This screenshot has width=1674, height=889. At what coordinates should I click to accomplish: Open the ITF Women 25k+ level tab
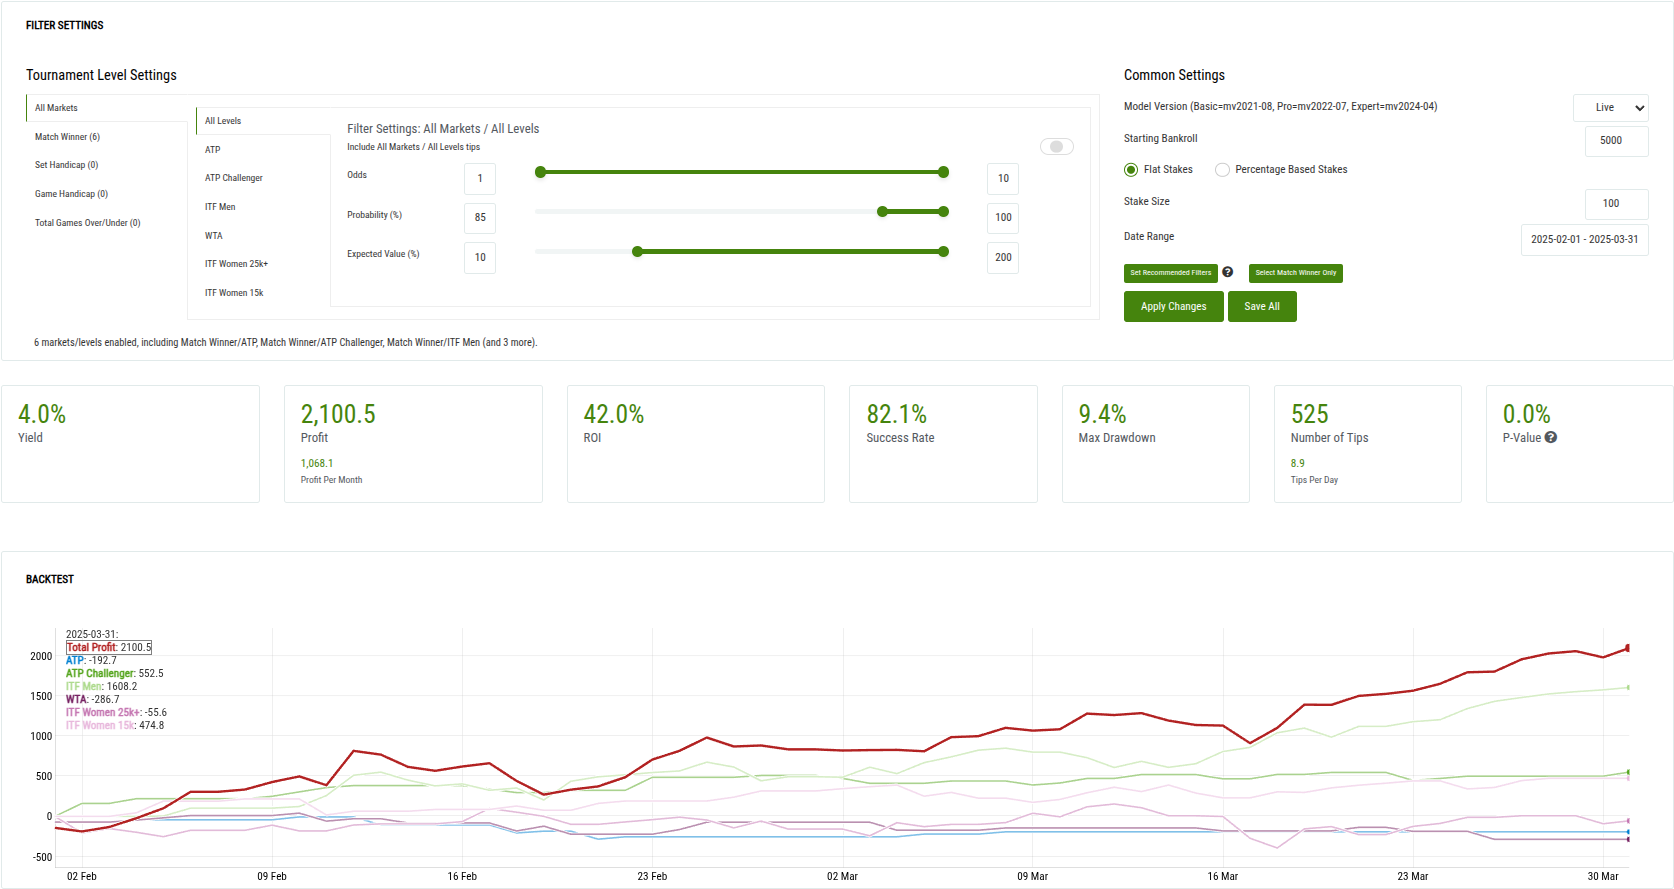pos(236,264)
